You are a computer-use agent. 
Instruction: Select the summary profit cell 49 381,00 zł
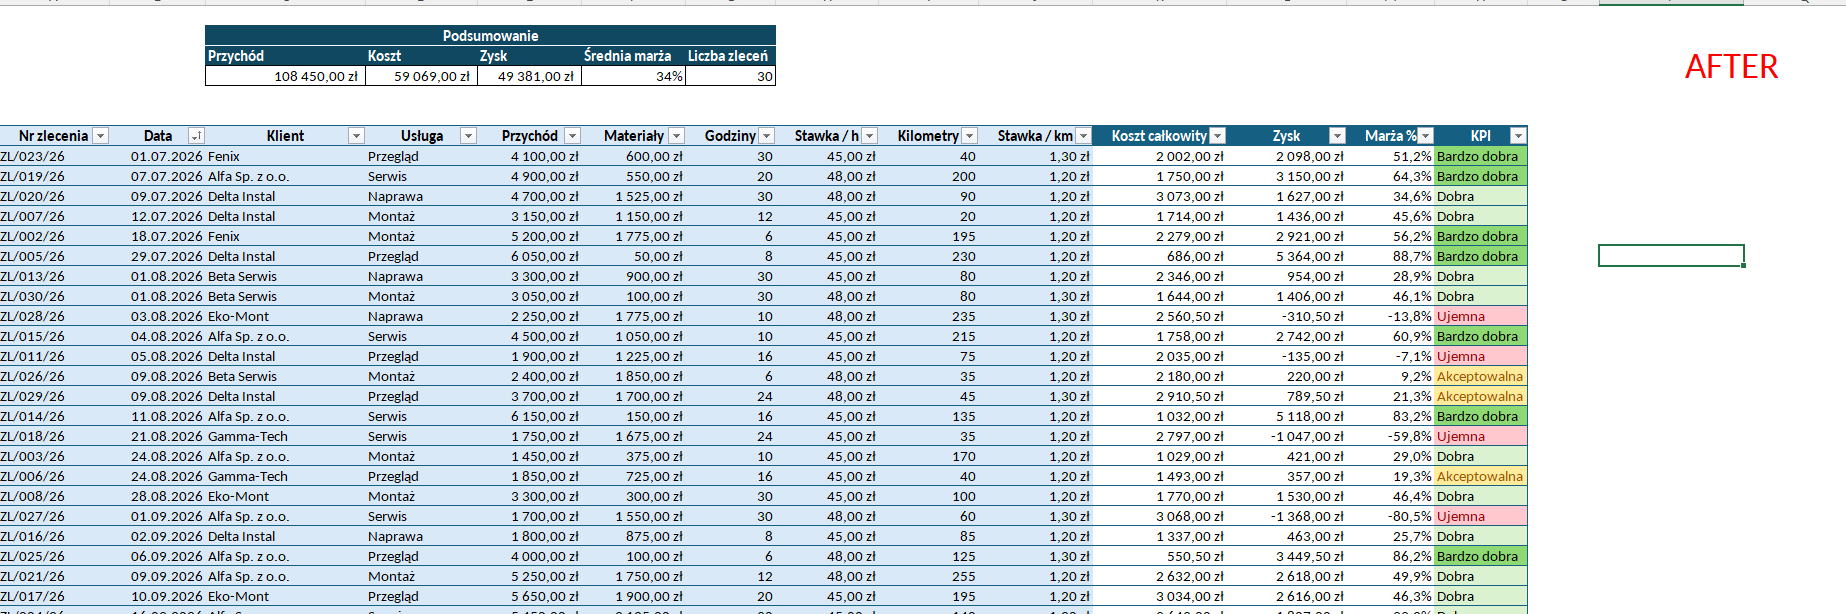point(529,76)
